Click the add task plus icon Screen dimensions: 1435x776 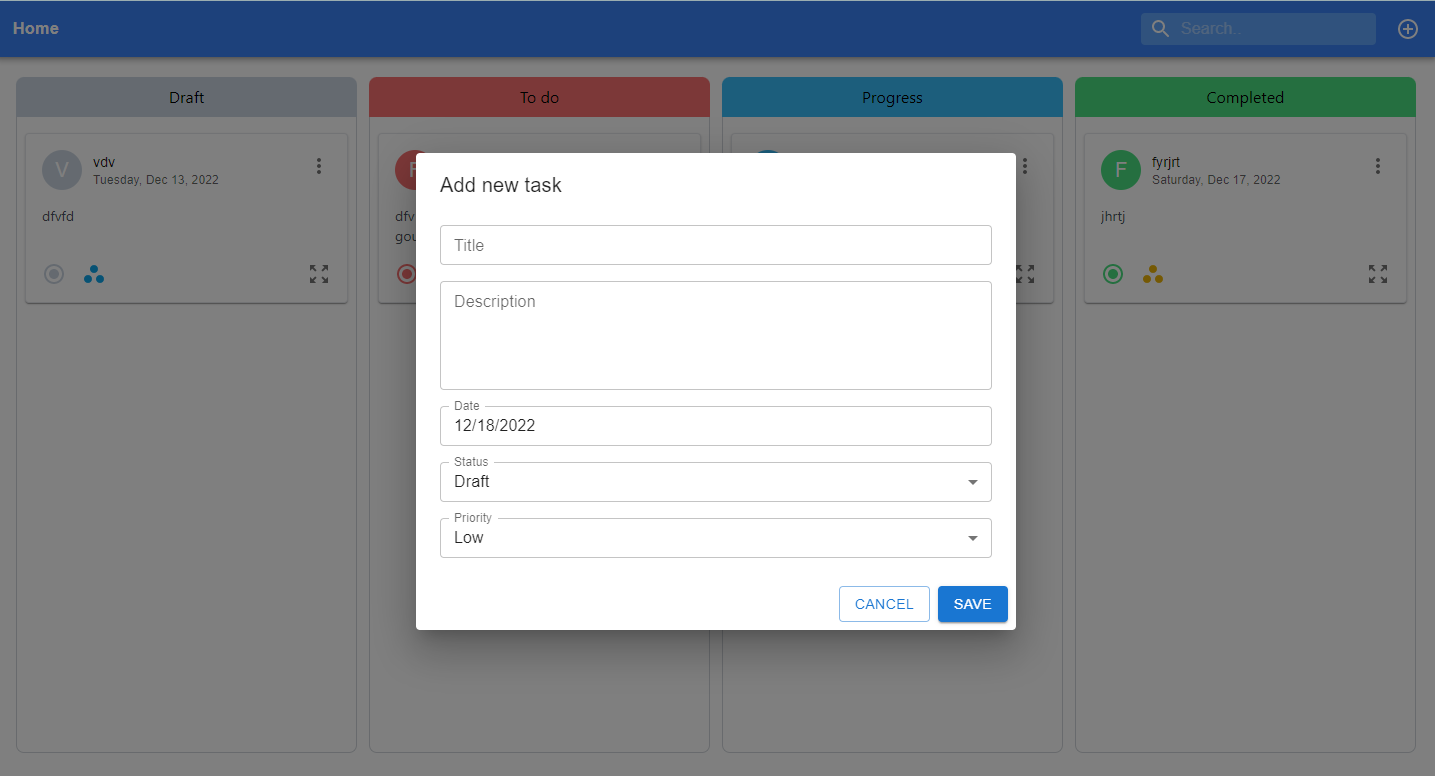tap(1408, 28)
